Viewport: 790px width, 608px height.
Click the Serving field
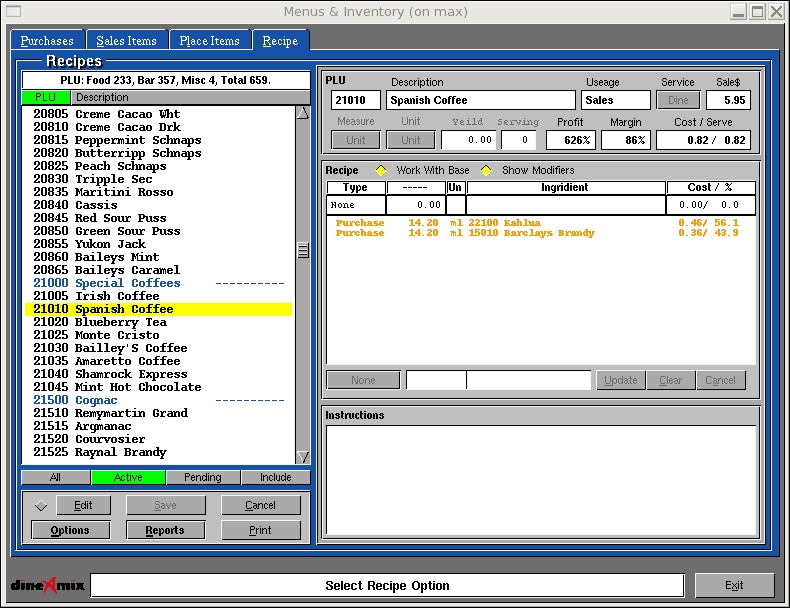(x=518, y=140)
